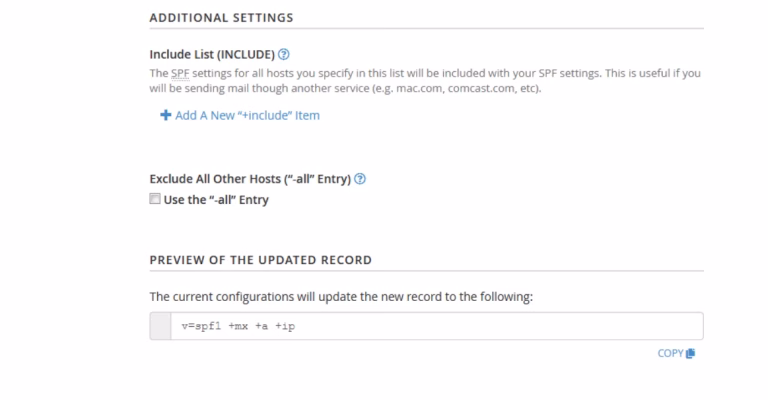Click the plus icon for adding include item

[x=165, y=115]
